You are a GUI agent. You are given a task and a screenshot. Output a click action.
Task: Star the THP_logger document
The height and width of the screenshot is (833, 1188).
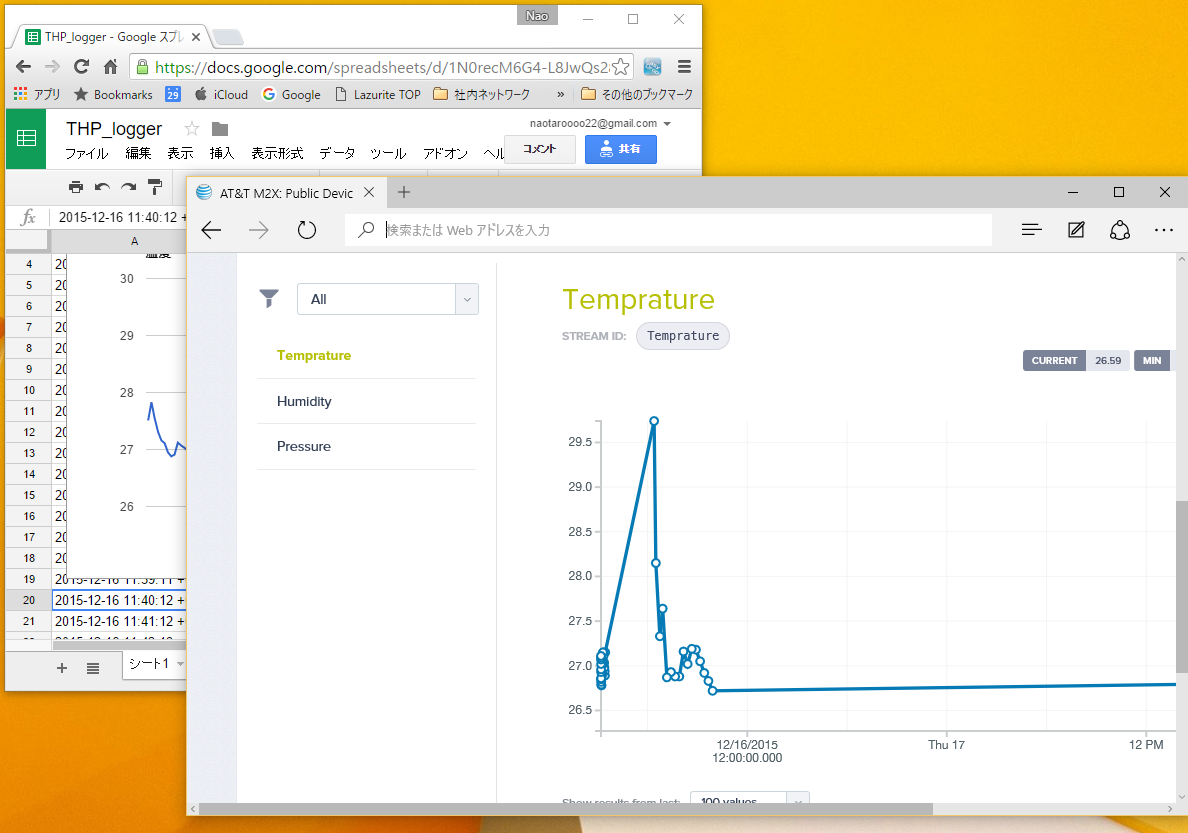click(x=192, y=129)
